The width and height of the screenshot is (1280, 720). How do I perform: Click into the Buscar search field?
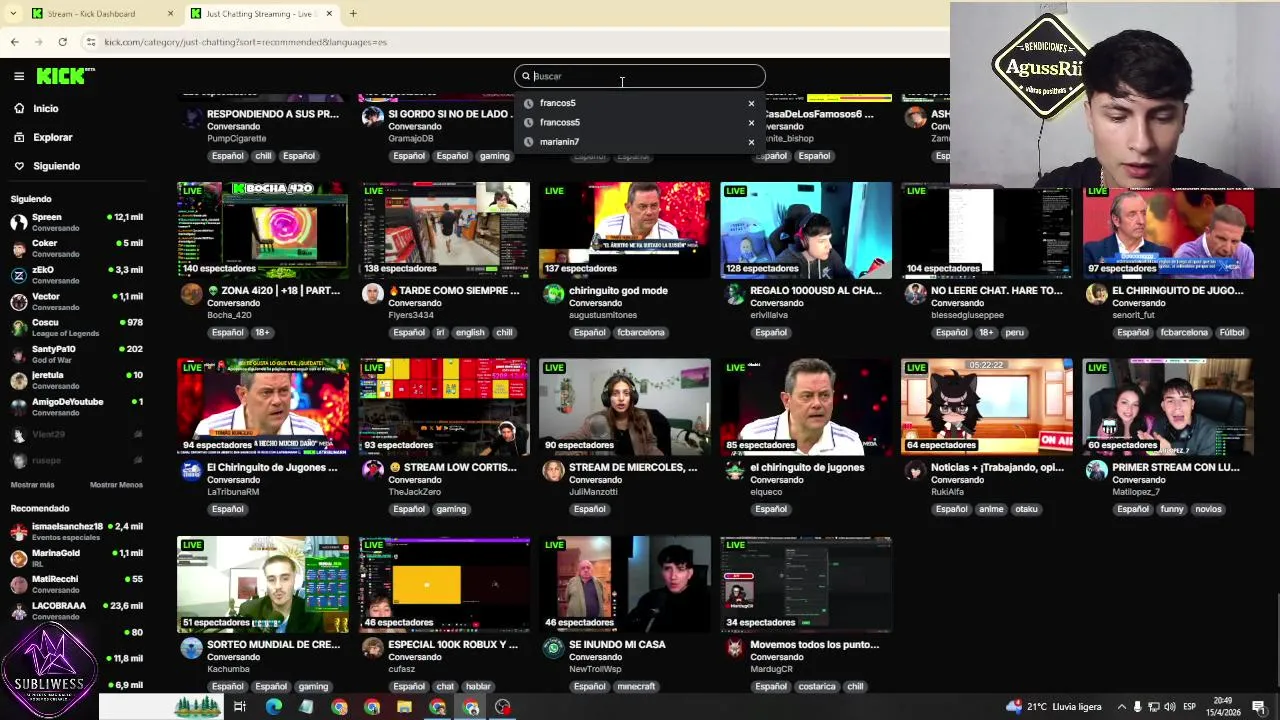tap(640, 76)
